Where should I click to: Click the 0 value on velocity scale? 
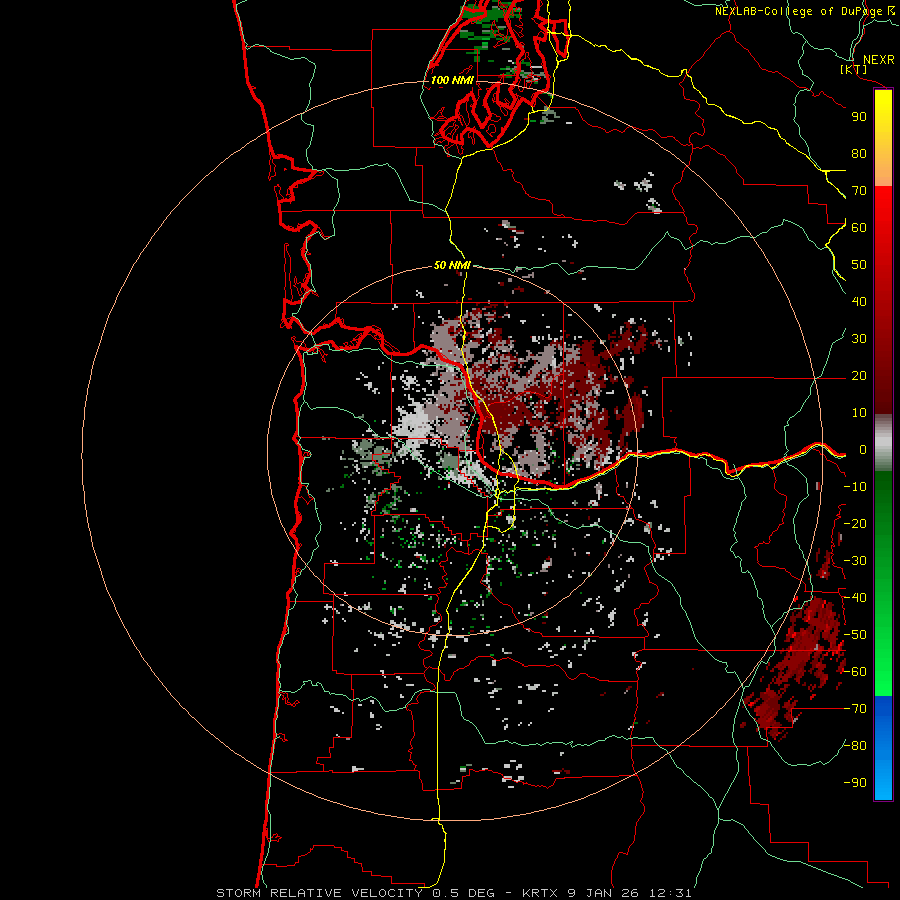pyautogui.click(x=863, y=450)
